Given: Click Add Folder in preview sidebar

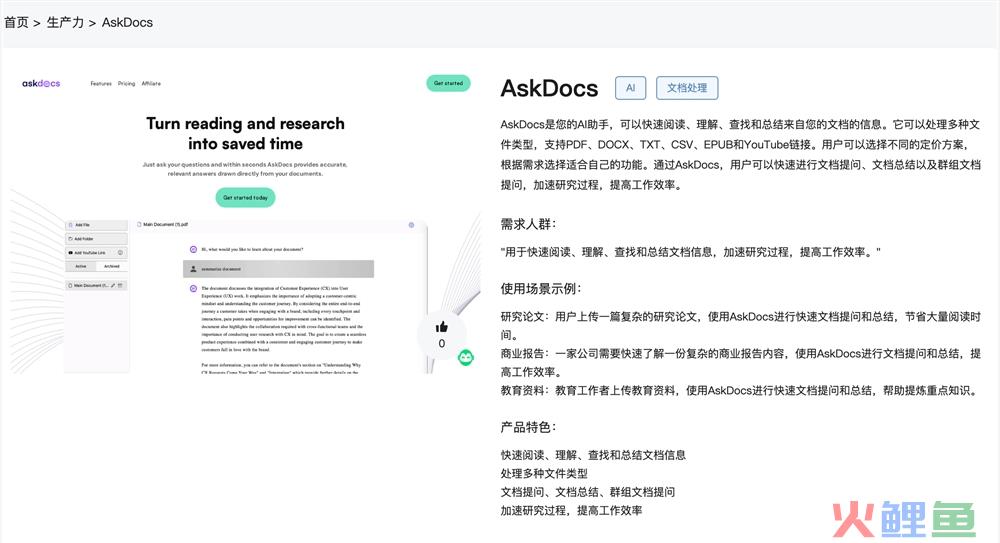Looking at the screenshot, I should 96,239.
